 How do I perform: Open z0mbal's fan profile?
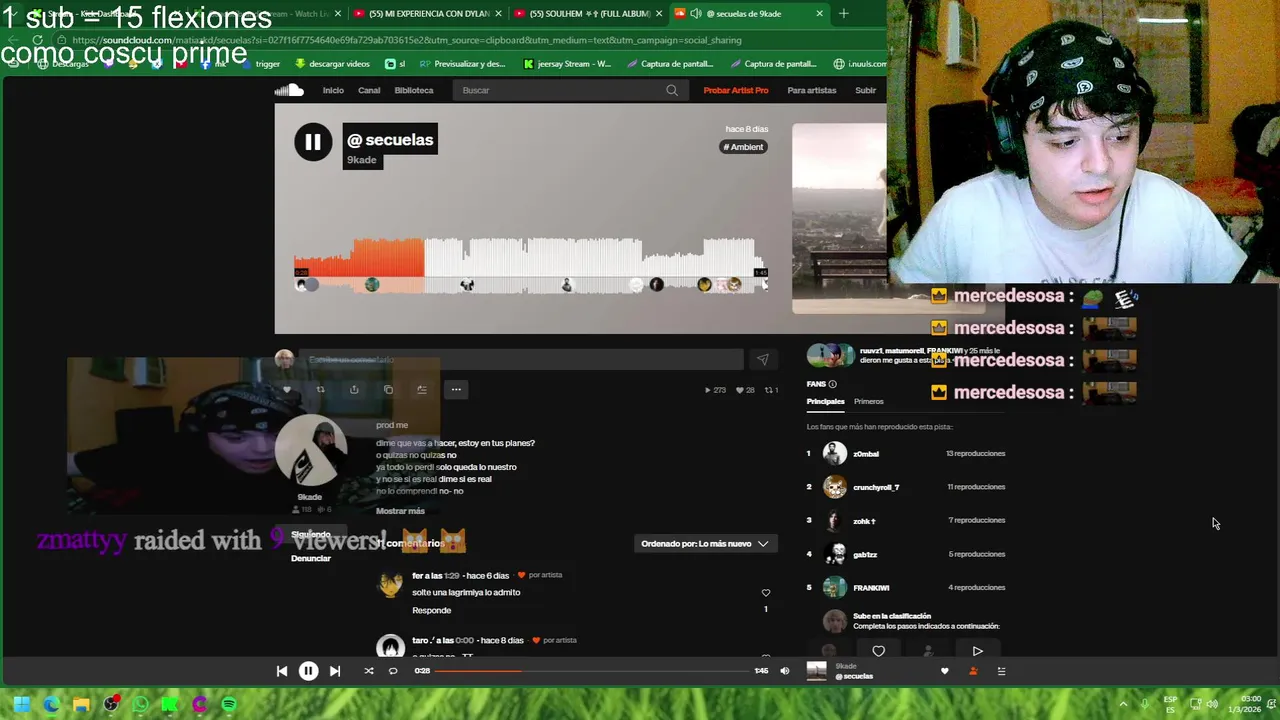pos(866,454)
